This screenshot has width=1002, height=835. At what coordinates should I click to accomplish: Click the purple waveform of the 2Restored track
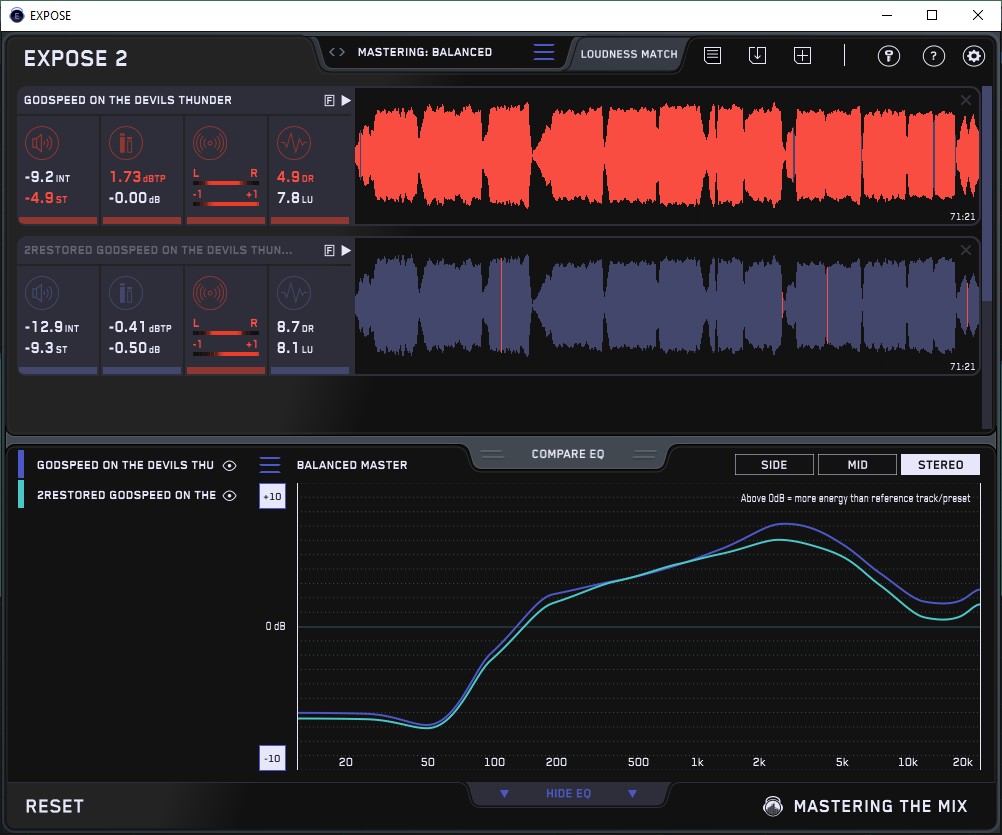[667, 305]
